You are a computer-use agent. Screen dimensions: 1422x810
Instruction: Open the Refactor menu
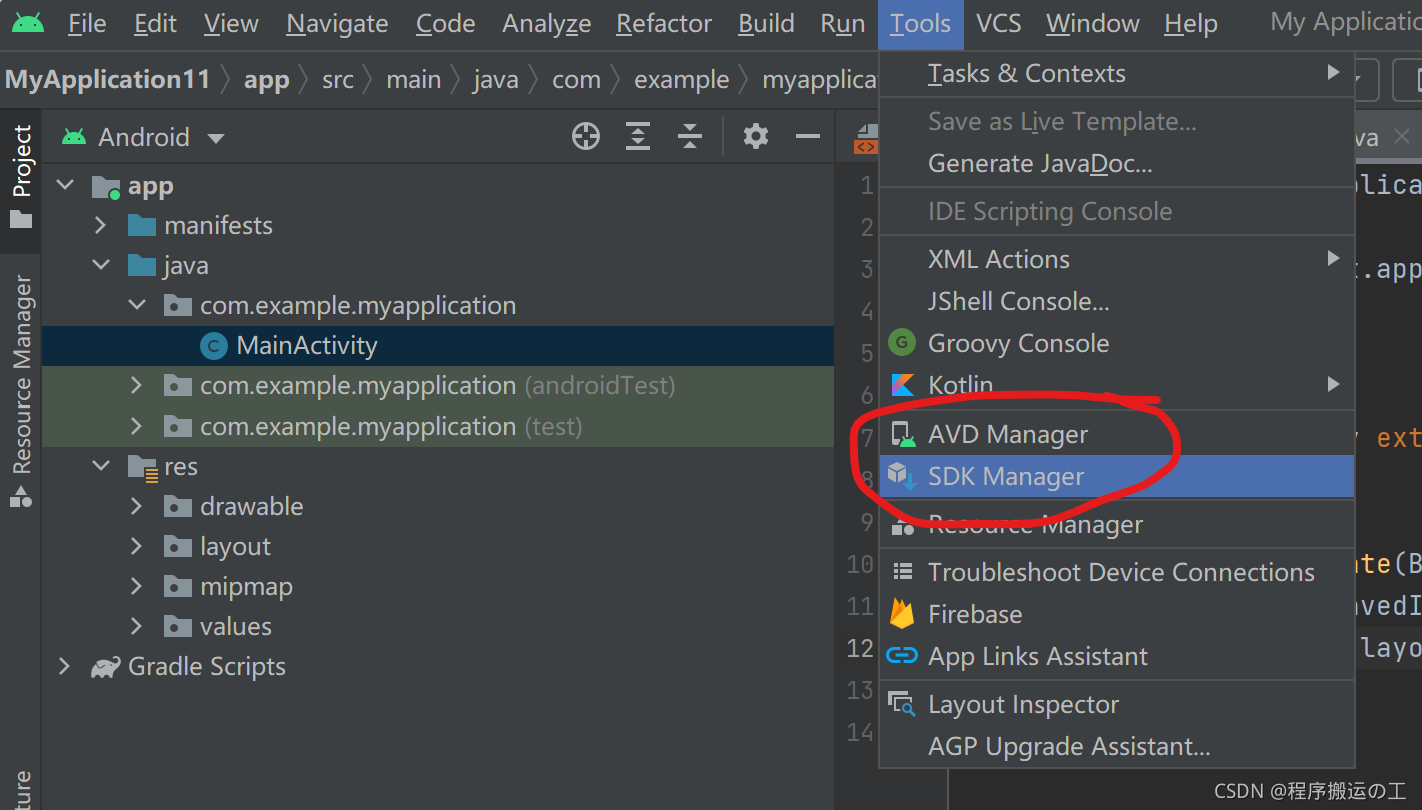[x=664, y=24]
